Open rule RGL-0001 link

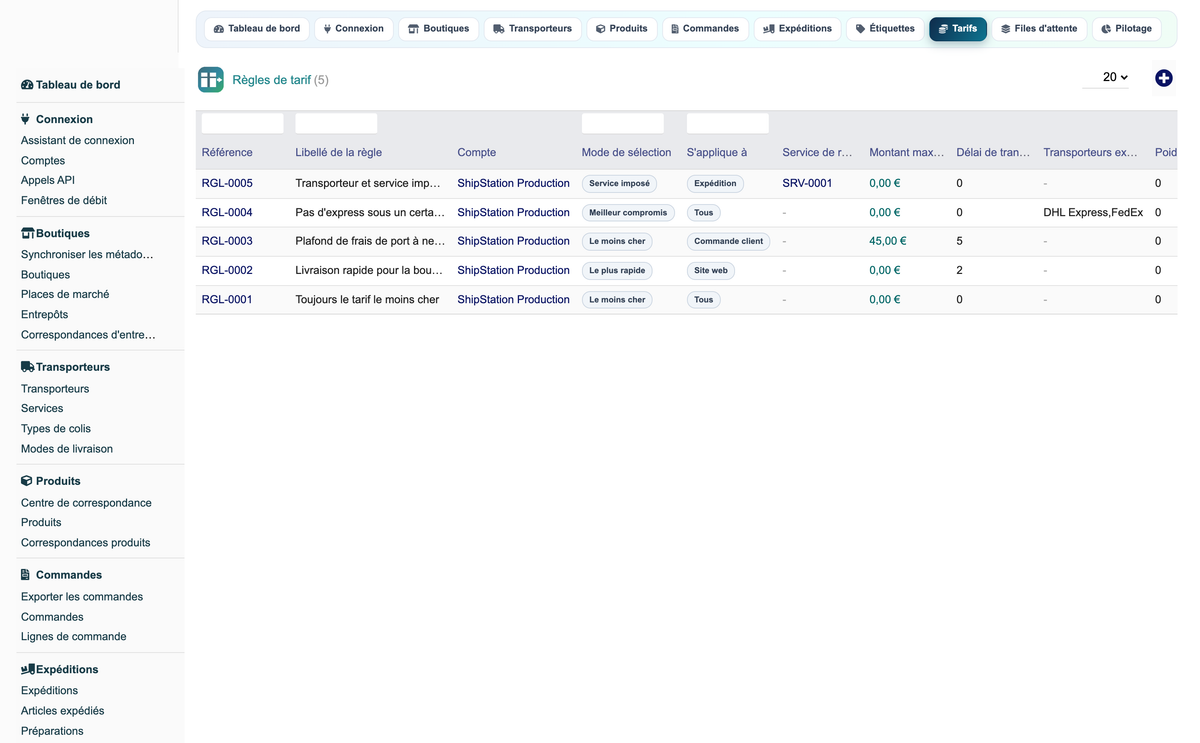coord(227,299)
